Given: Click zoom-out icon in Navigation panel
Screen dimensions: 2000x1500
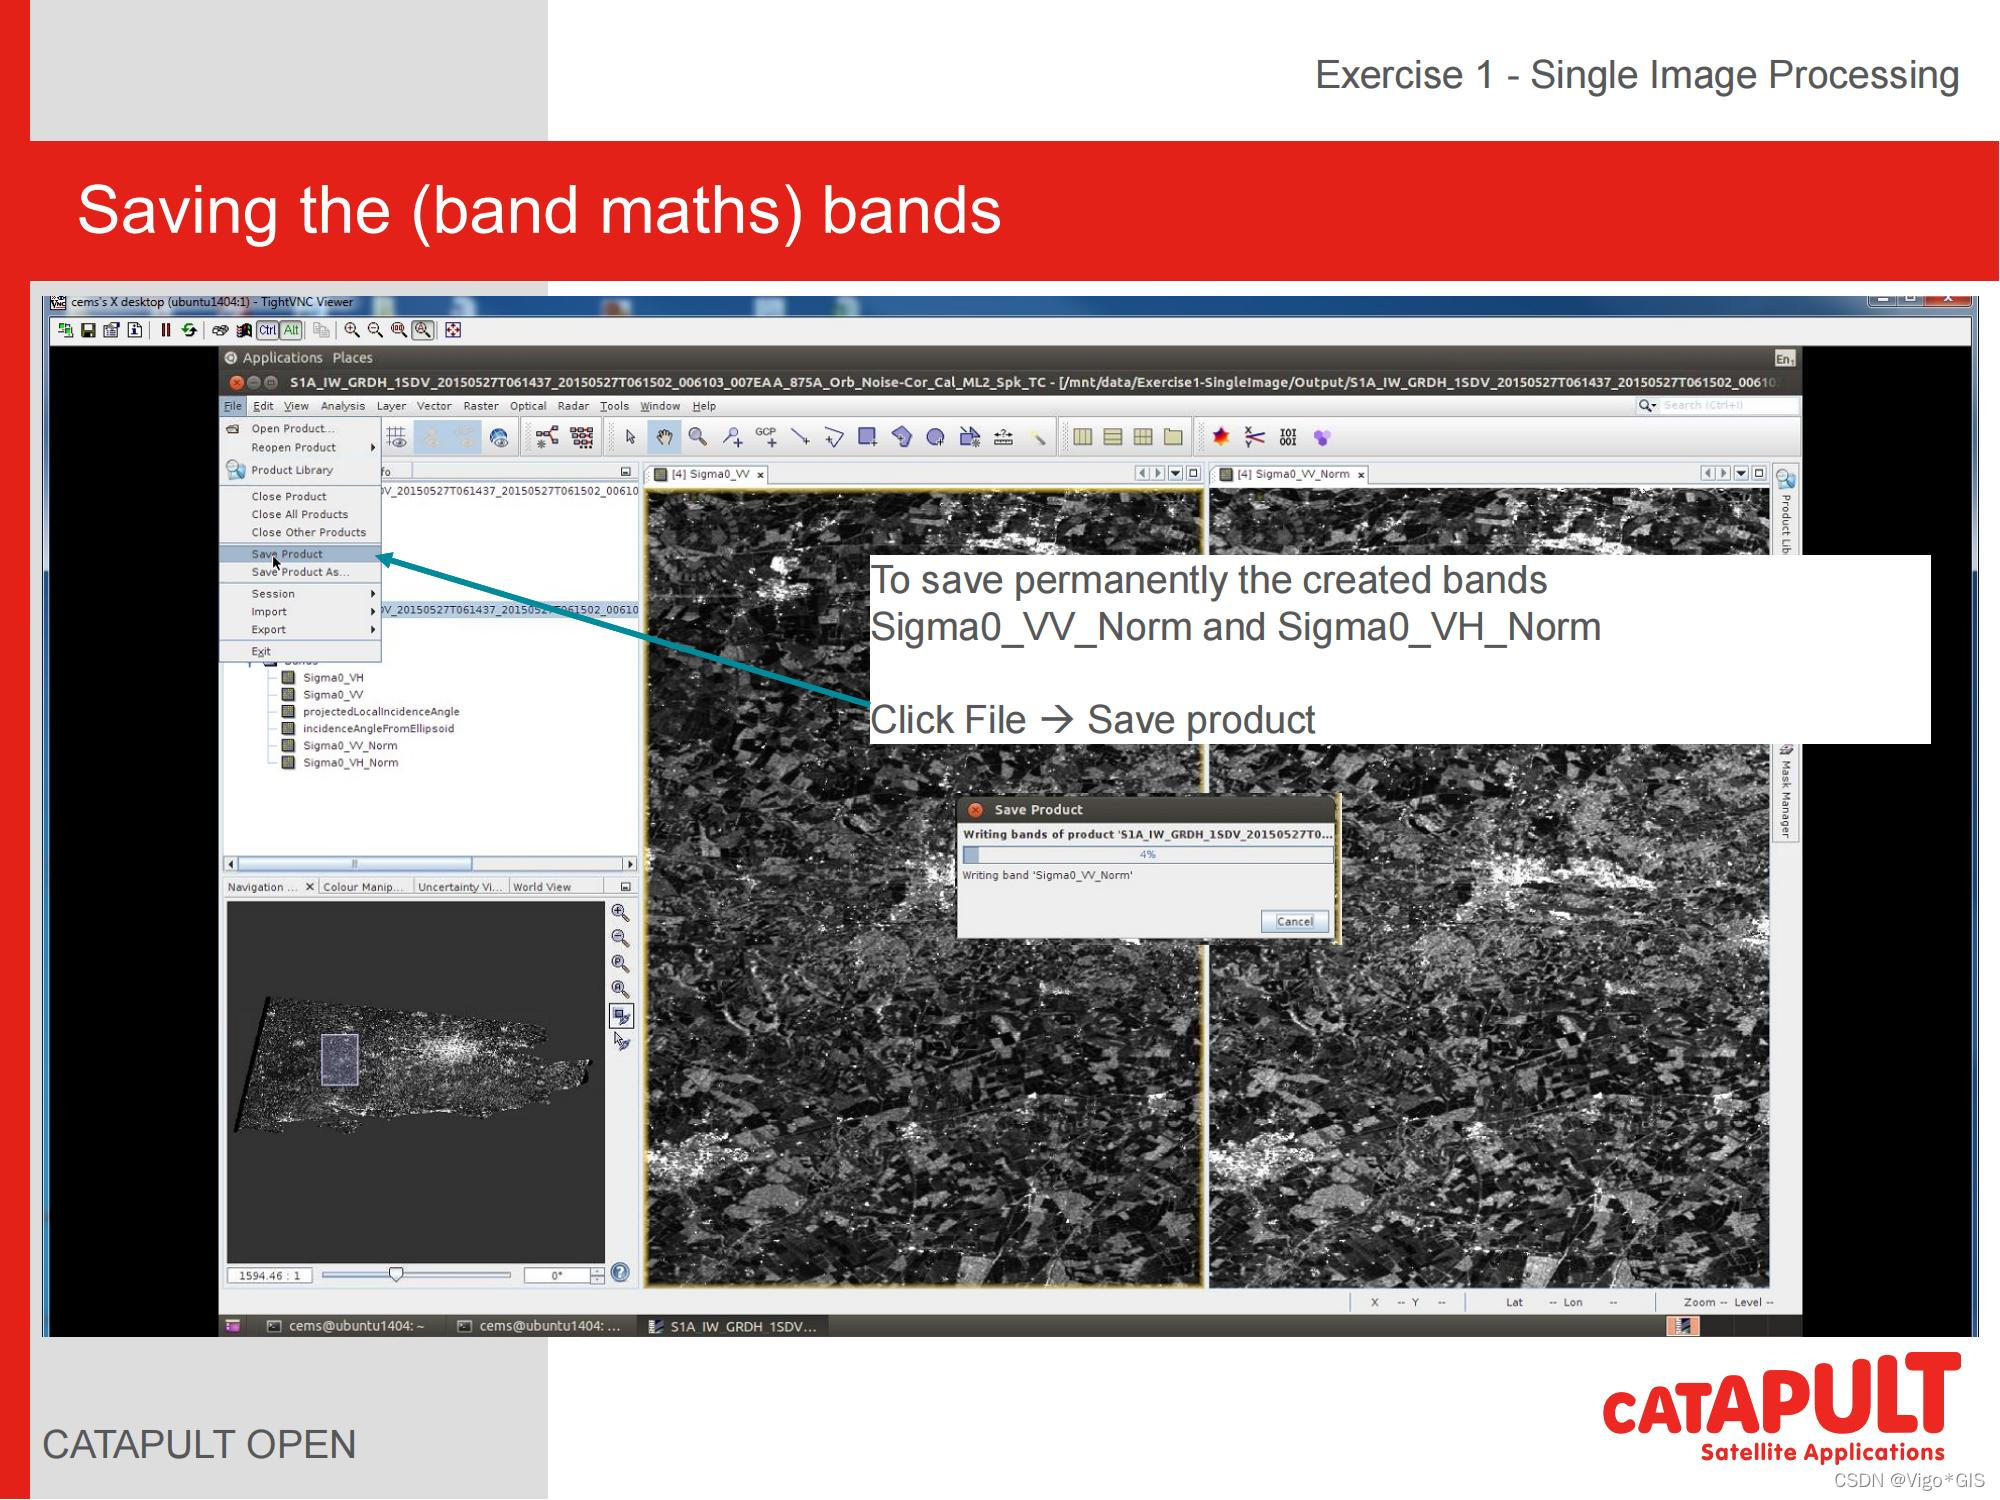Looking at the screenshot, I should click(x=621, y=938).
